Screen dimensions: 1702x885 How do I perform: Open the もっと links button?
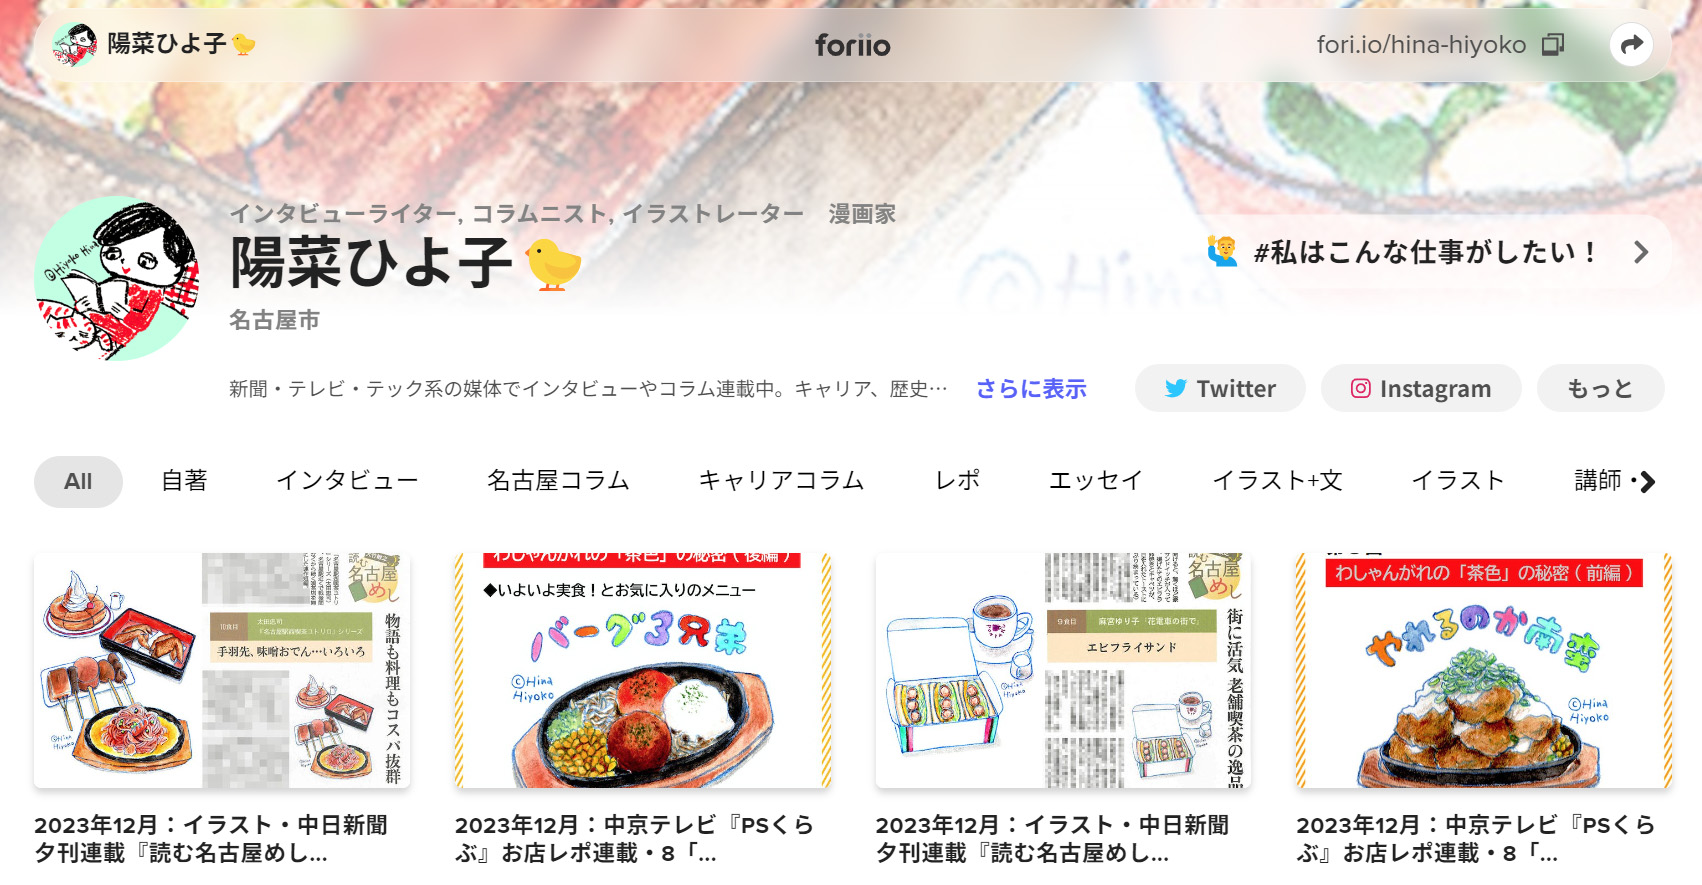tap(1600, 388)
